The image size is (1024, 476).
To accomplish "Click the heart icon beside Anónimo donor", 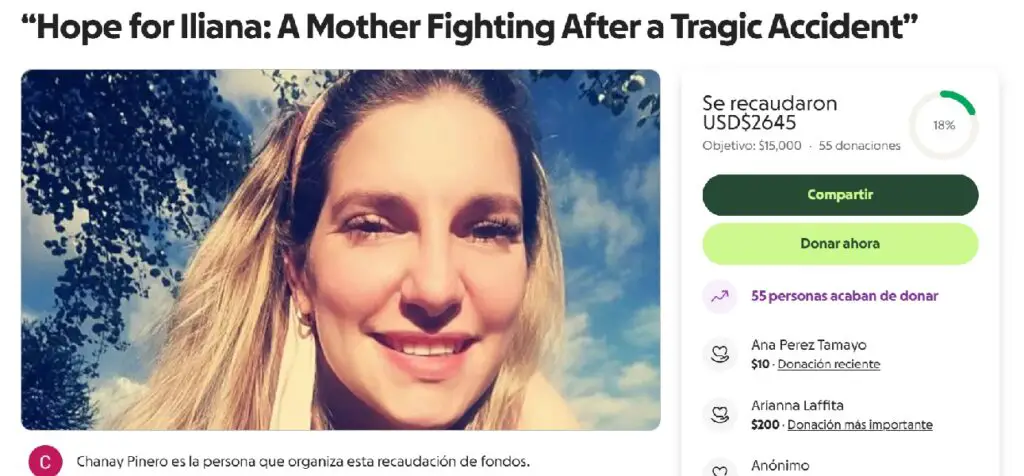I will tap(720, 469).
